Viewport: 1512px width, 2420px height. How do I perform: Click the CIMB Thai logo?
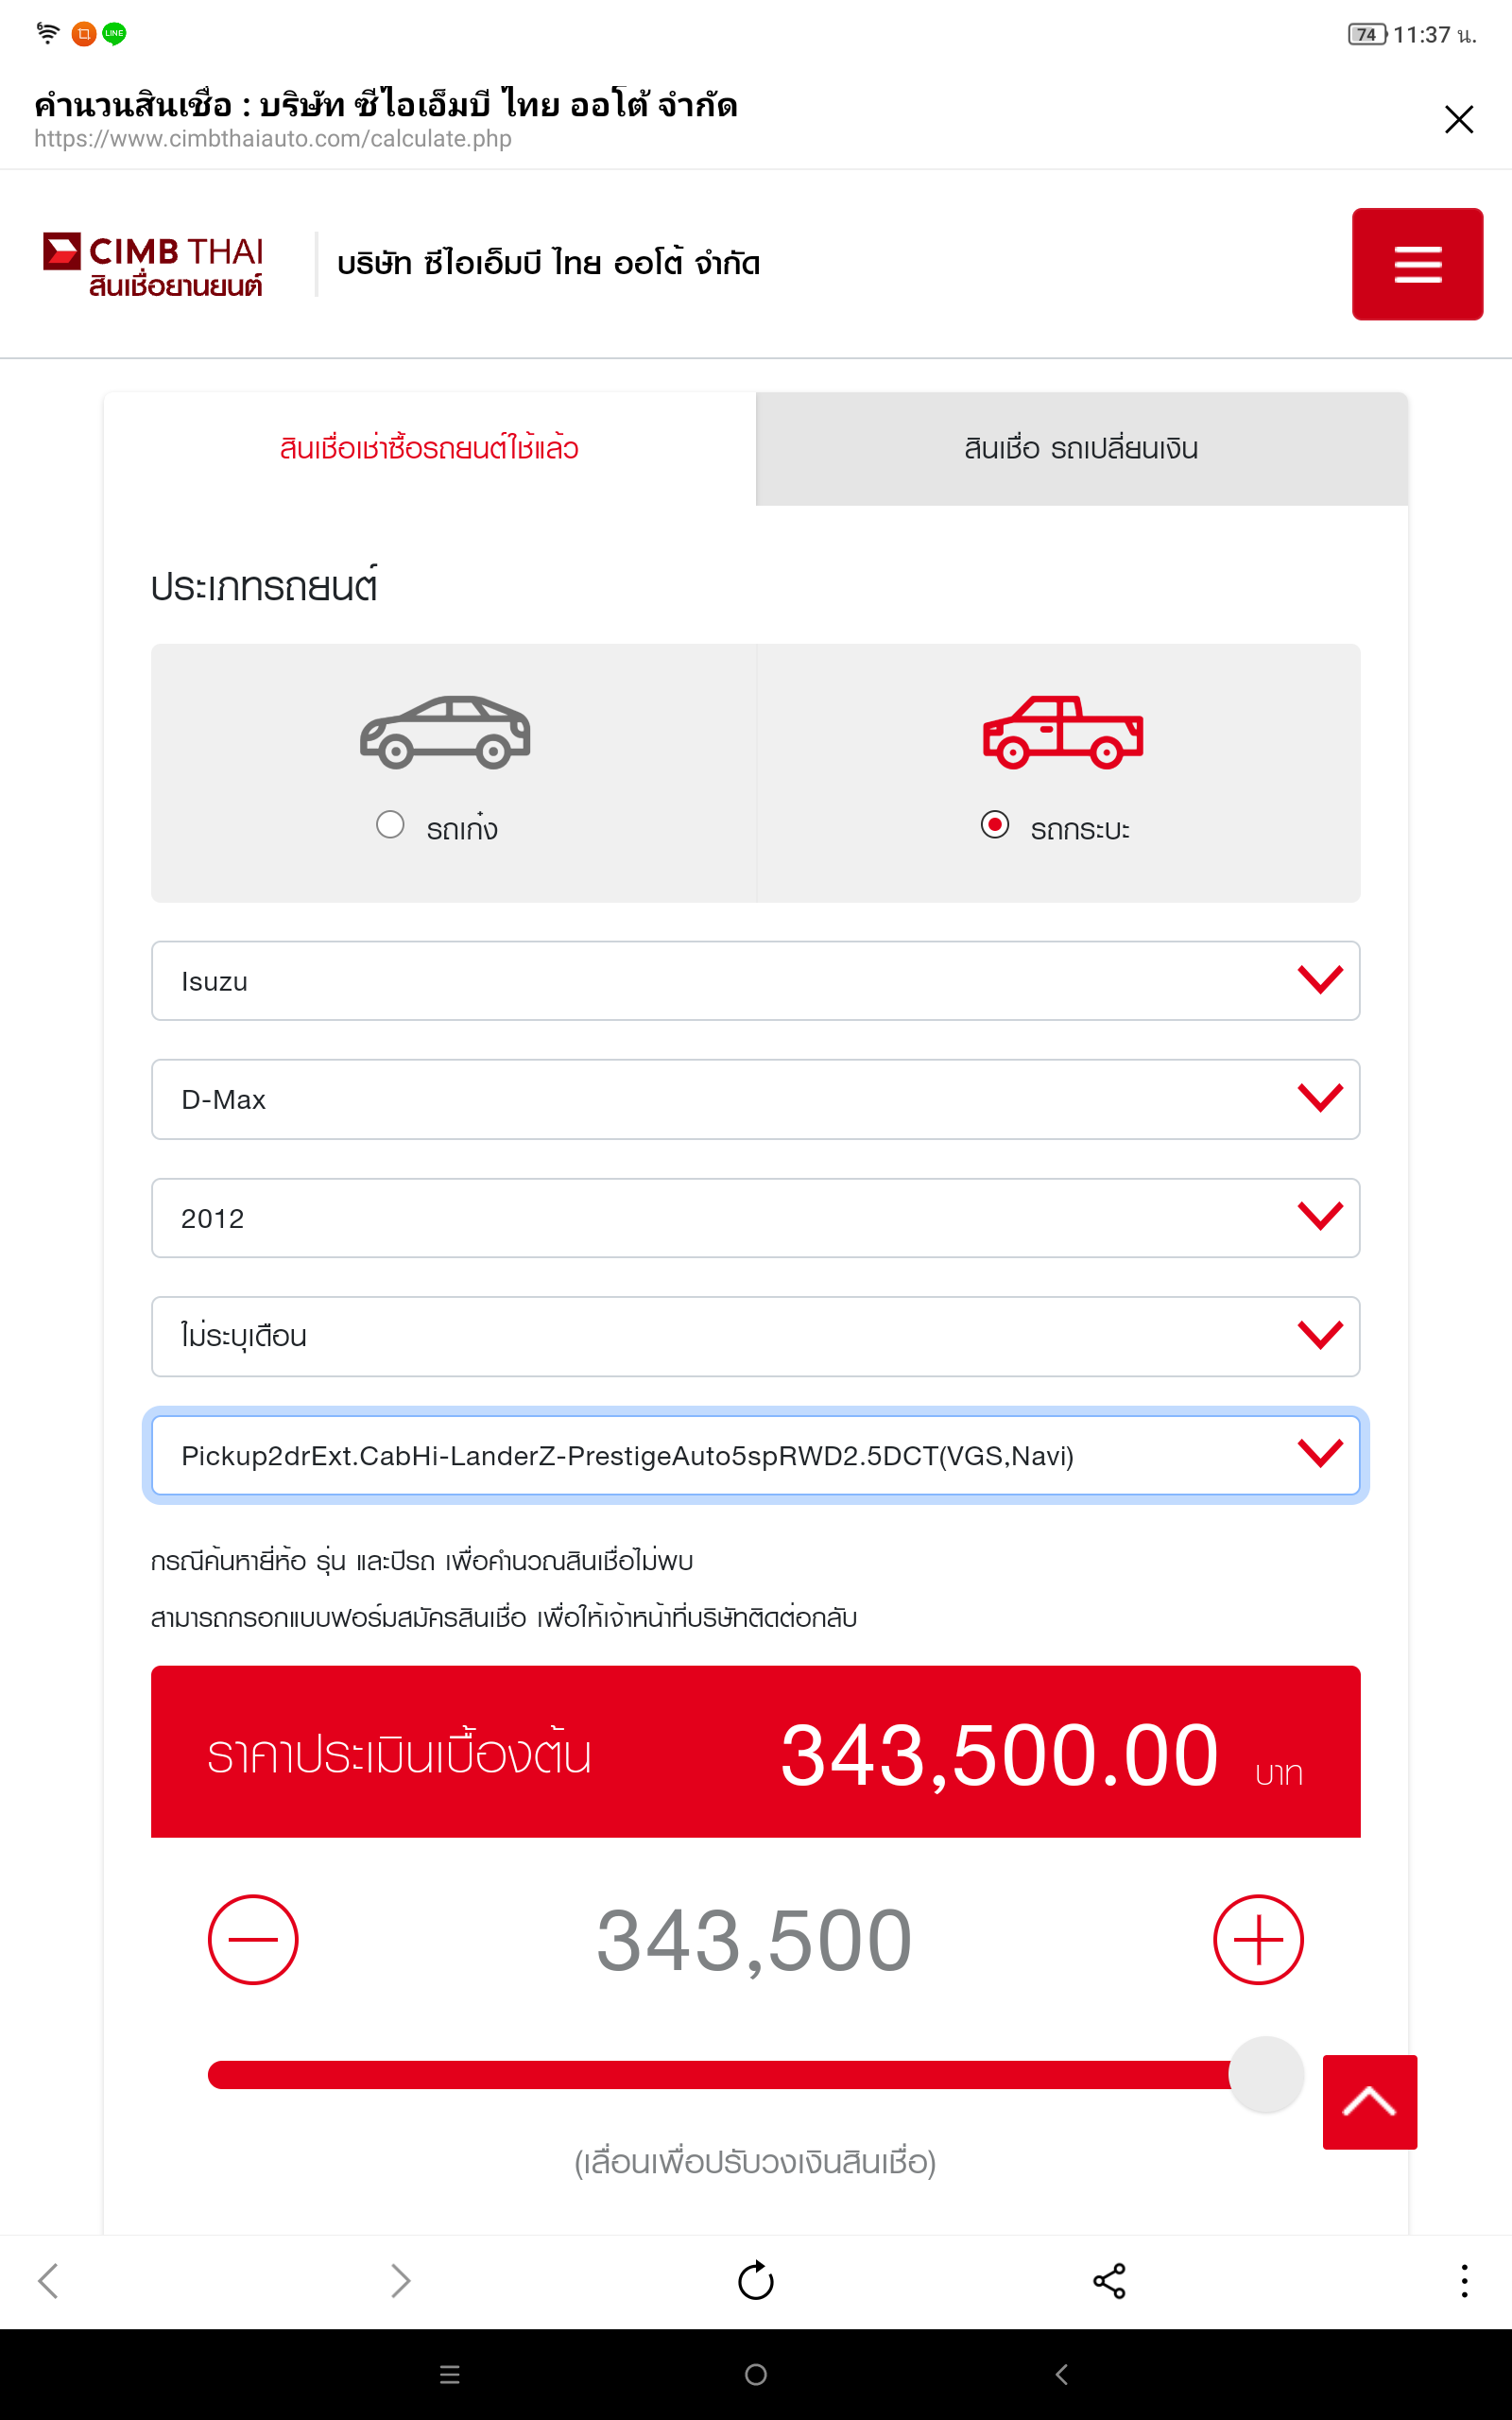153,266
